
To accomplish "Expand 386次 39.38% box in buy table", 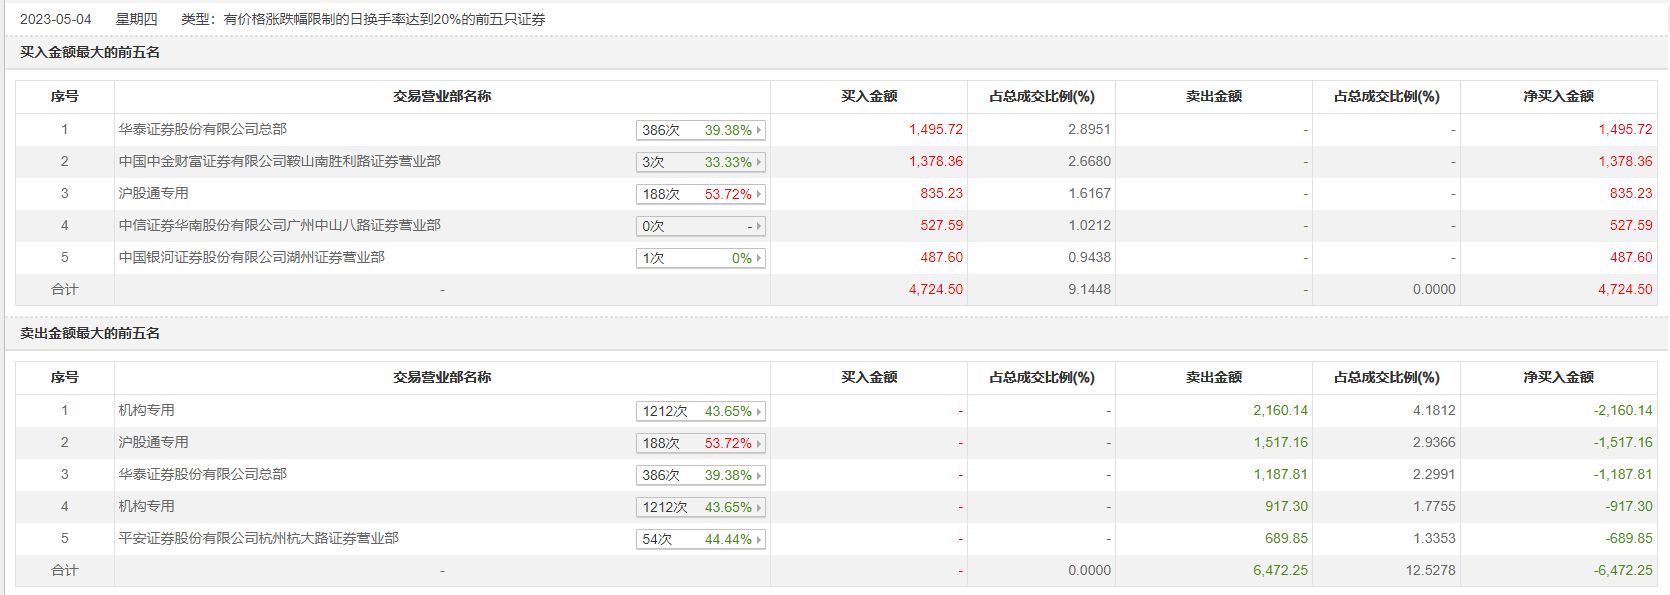I will 700,130.
